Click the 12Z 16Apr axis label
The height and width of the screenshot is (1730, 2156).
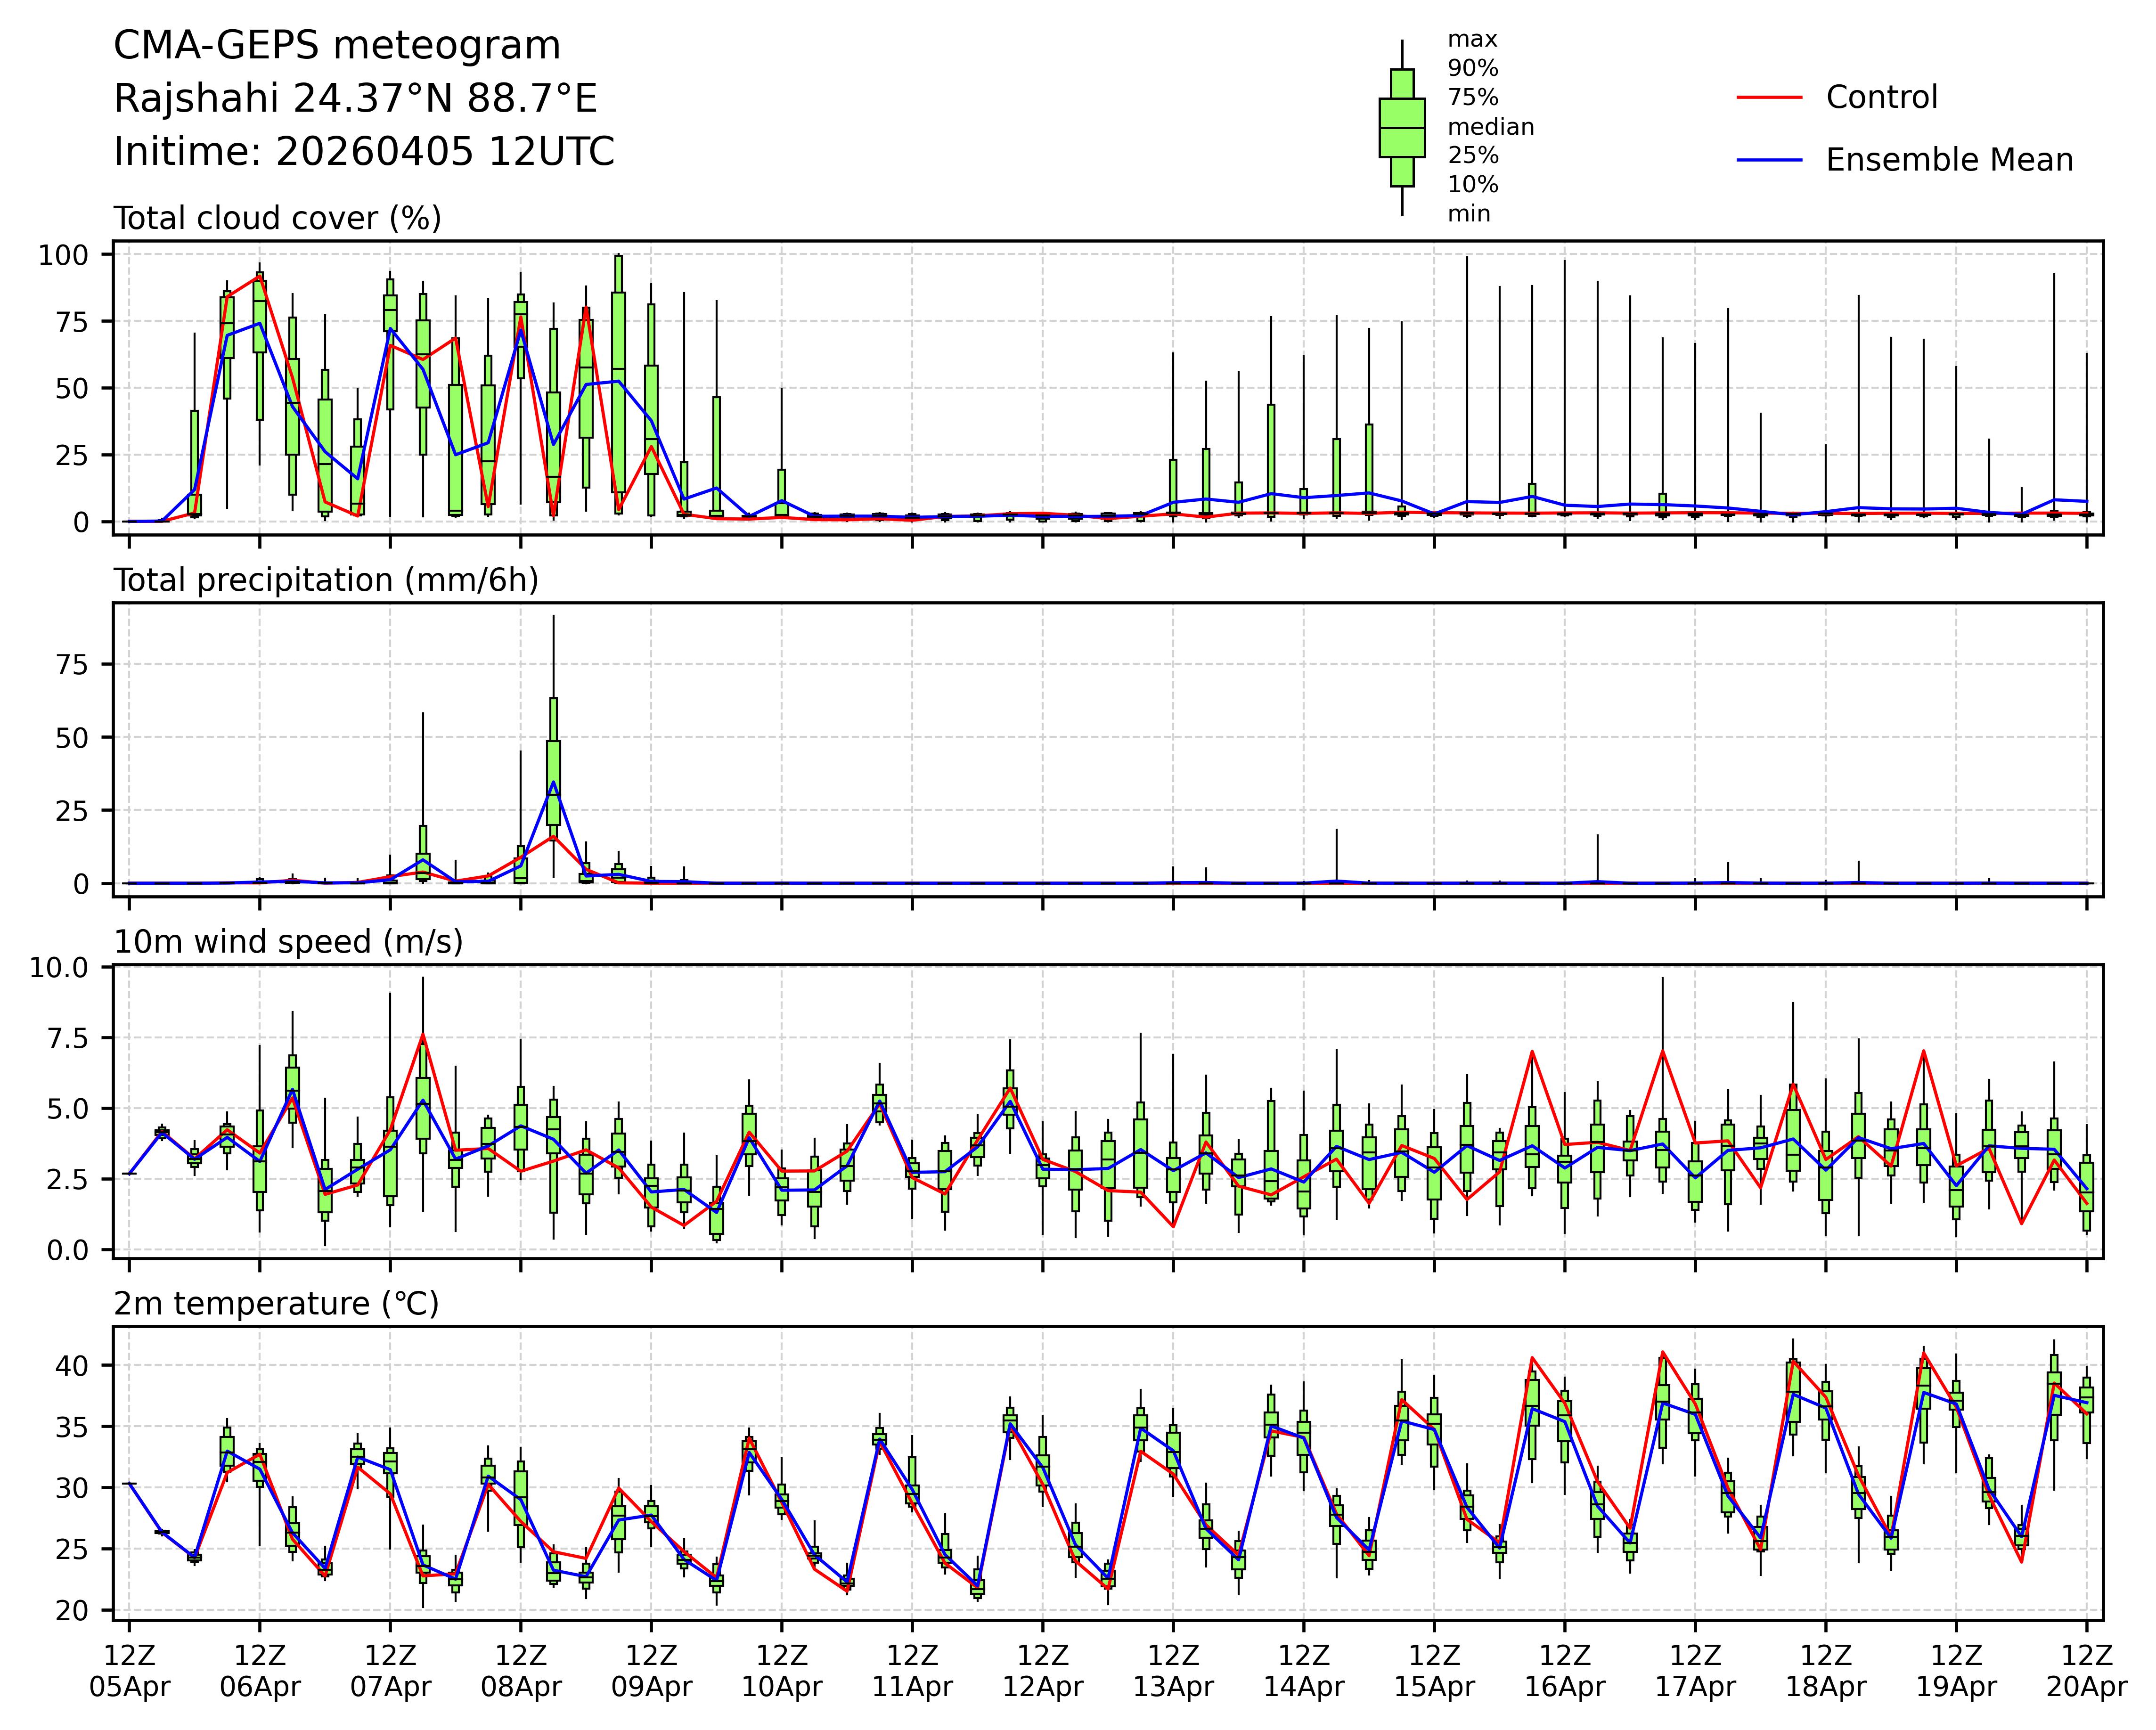coord(1564,1670)
